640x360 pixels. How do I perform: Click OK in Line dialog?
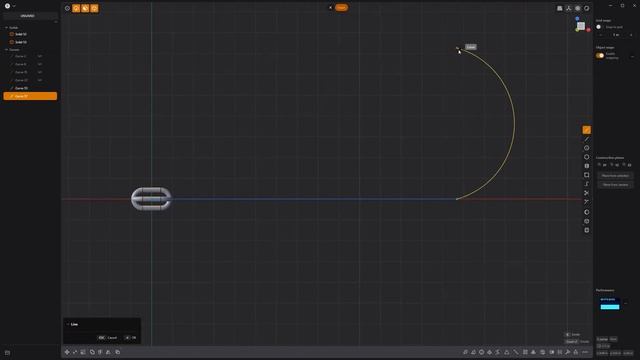pos(130,338)
